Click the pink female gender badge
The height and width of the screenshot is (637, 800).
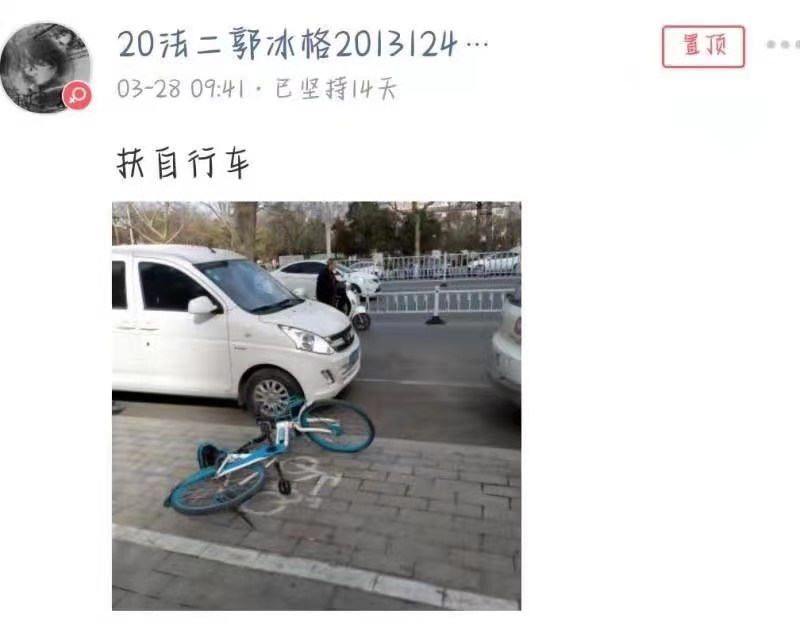coord(77,95)
